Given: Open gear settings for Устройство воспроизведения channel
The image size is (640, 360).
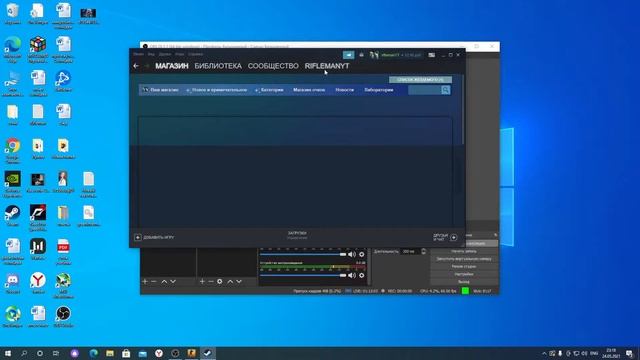Looking at the screenshot, I should (362, 276).
